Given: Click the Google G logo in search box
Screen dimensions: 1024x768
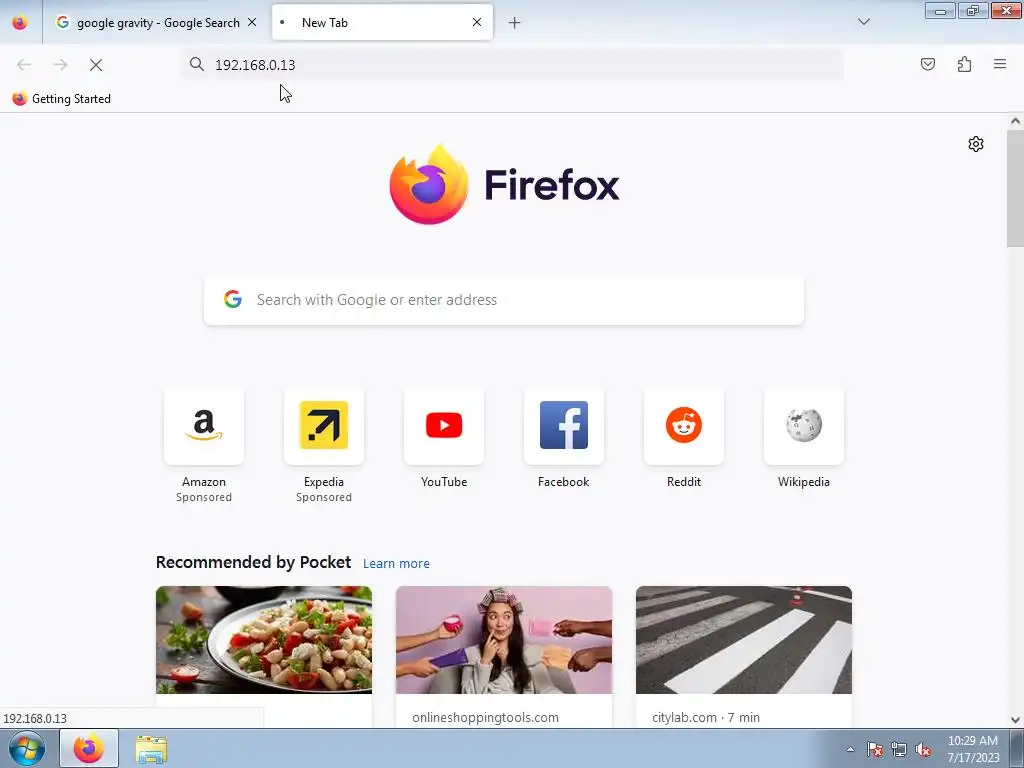Looking at the screenshot, I should (x=233, y=299).
